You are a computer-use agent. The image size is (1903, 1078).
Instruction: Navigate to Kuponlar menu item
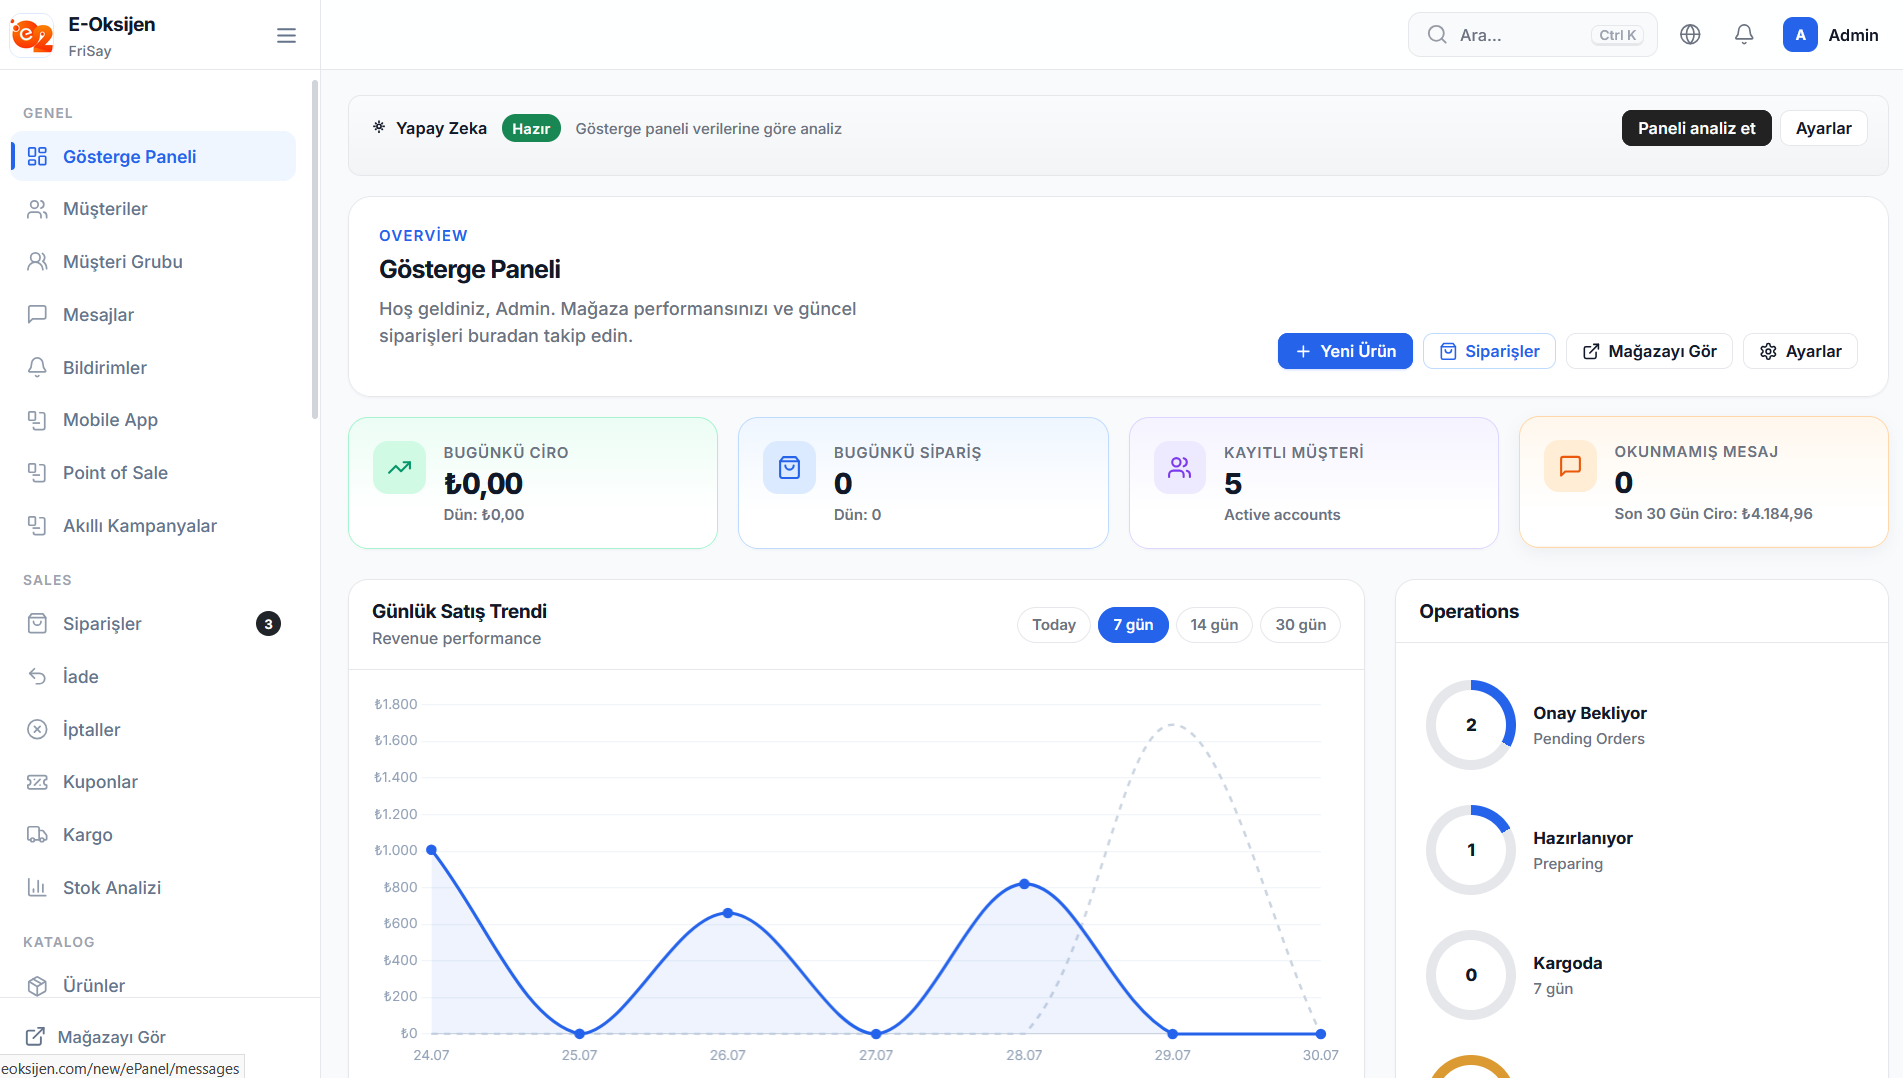154,782
